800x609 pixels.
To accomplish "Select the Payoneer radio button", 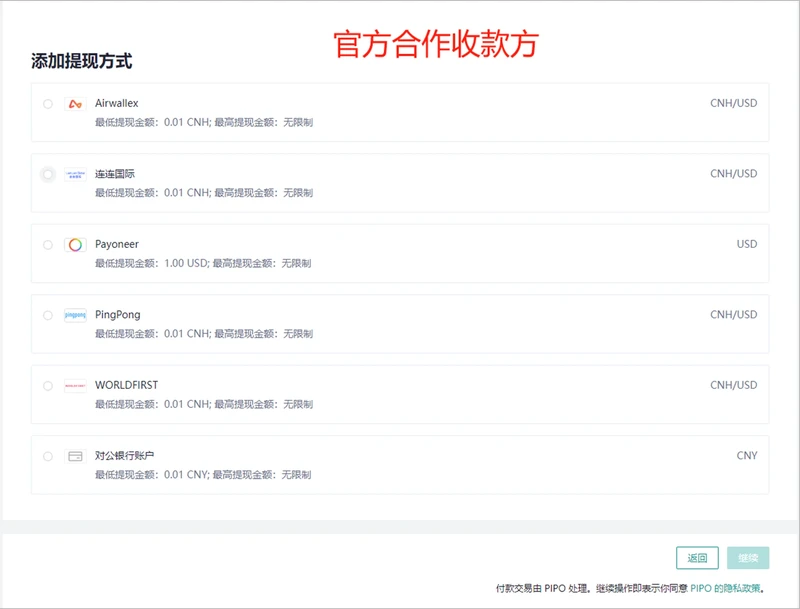I will pos(48,245).
